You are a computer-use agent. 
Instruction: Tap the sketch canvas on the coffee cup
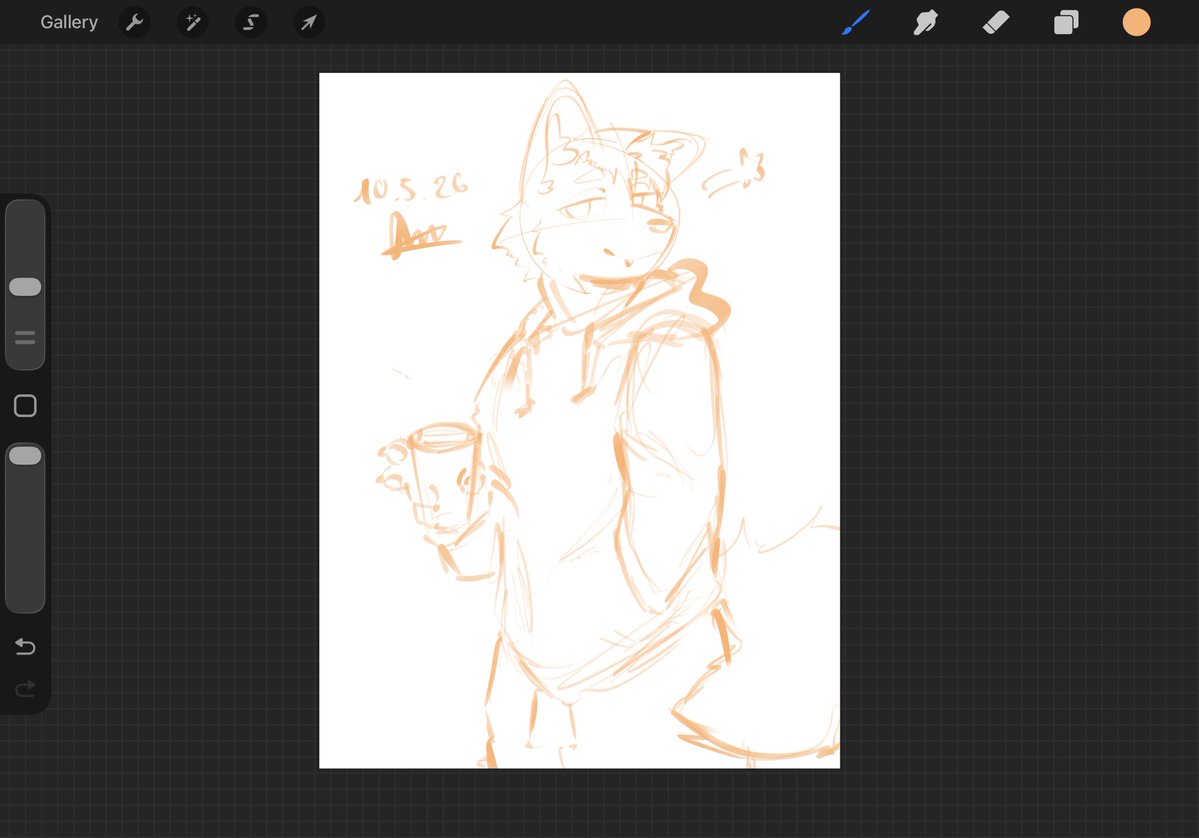444,478
